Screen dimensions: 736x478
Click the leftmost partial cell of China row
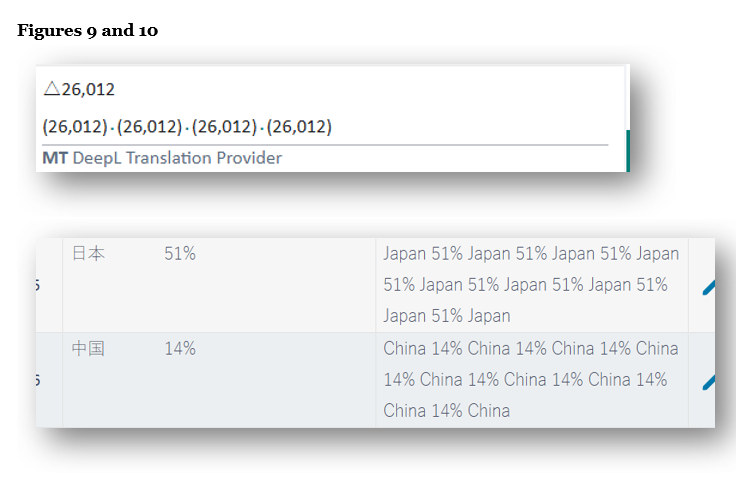[x=48, y=380]
